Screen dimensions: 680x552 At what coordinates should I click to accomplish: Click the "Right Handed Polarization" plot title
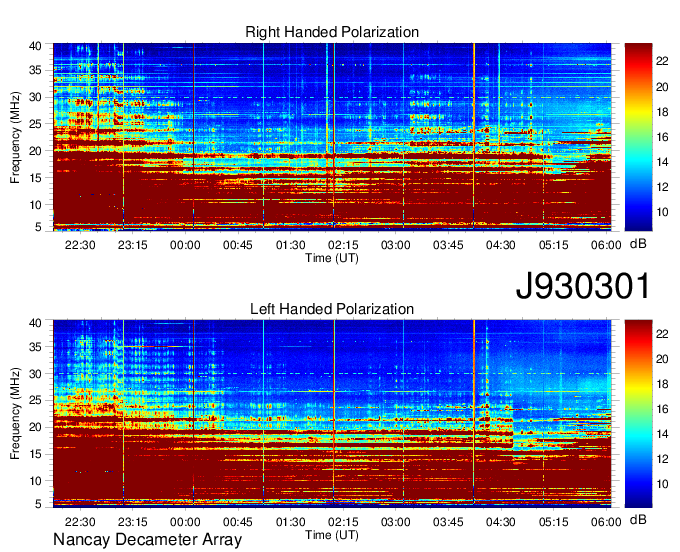332,32
